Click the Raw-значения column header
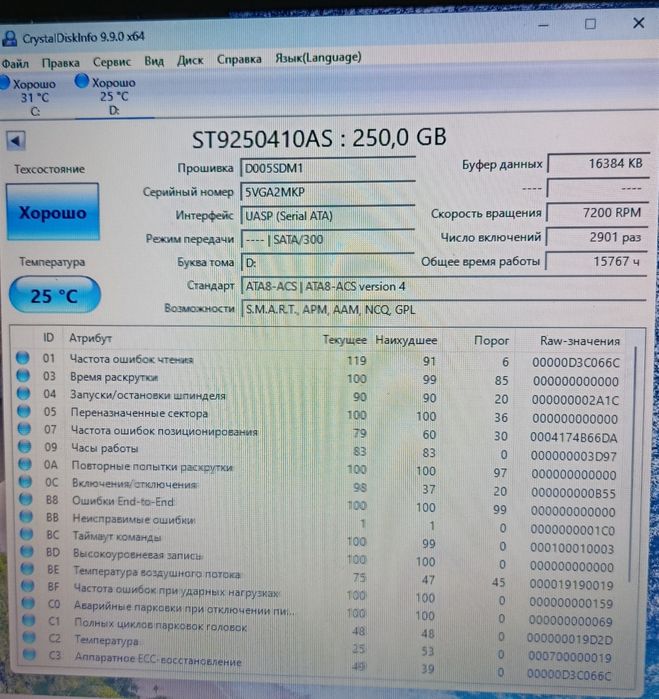This screenshot has width=659, height=699. 580,341
